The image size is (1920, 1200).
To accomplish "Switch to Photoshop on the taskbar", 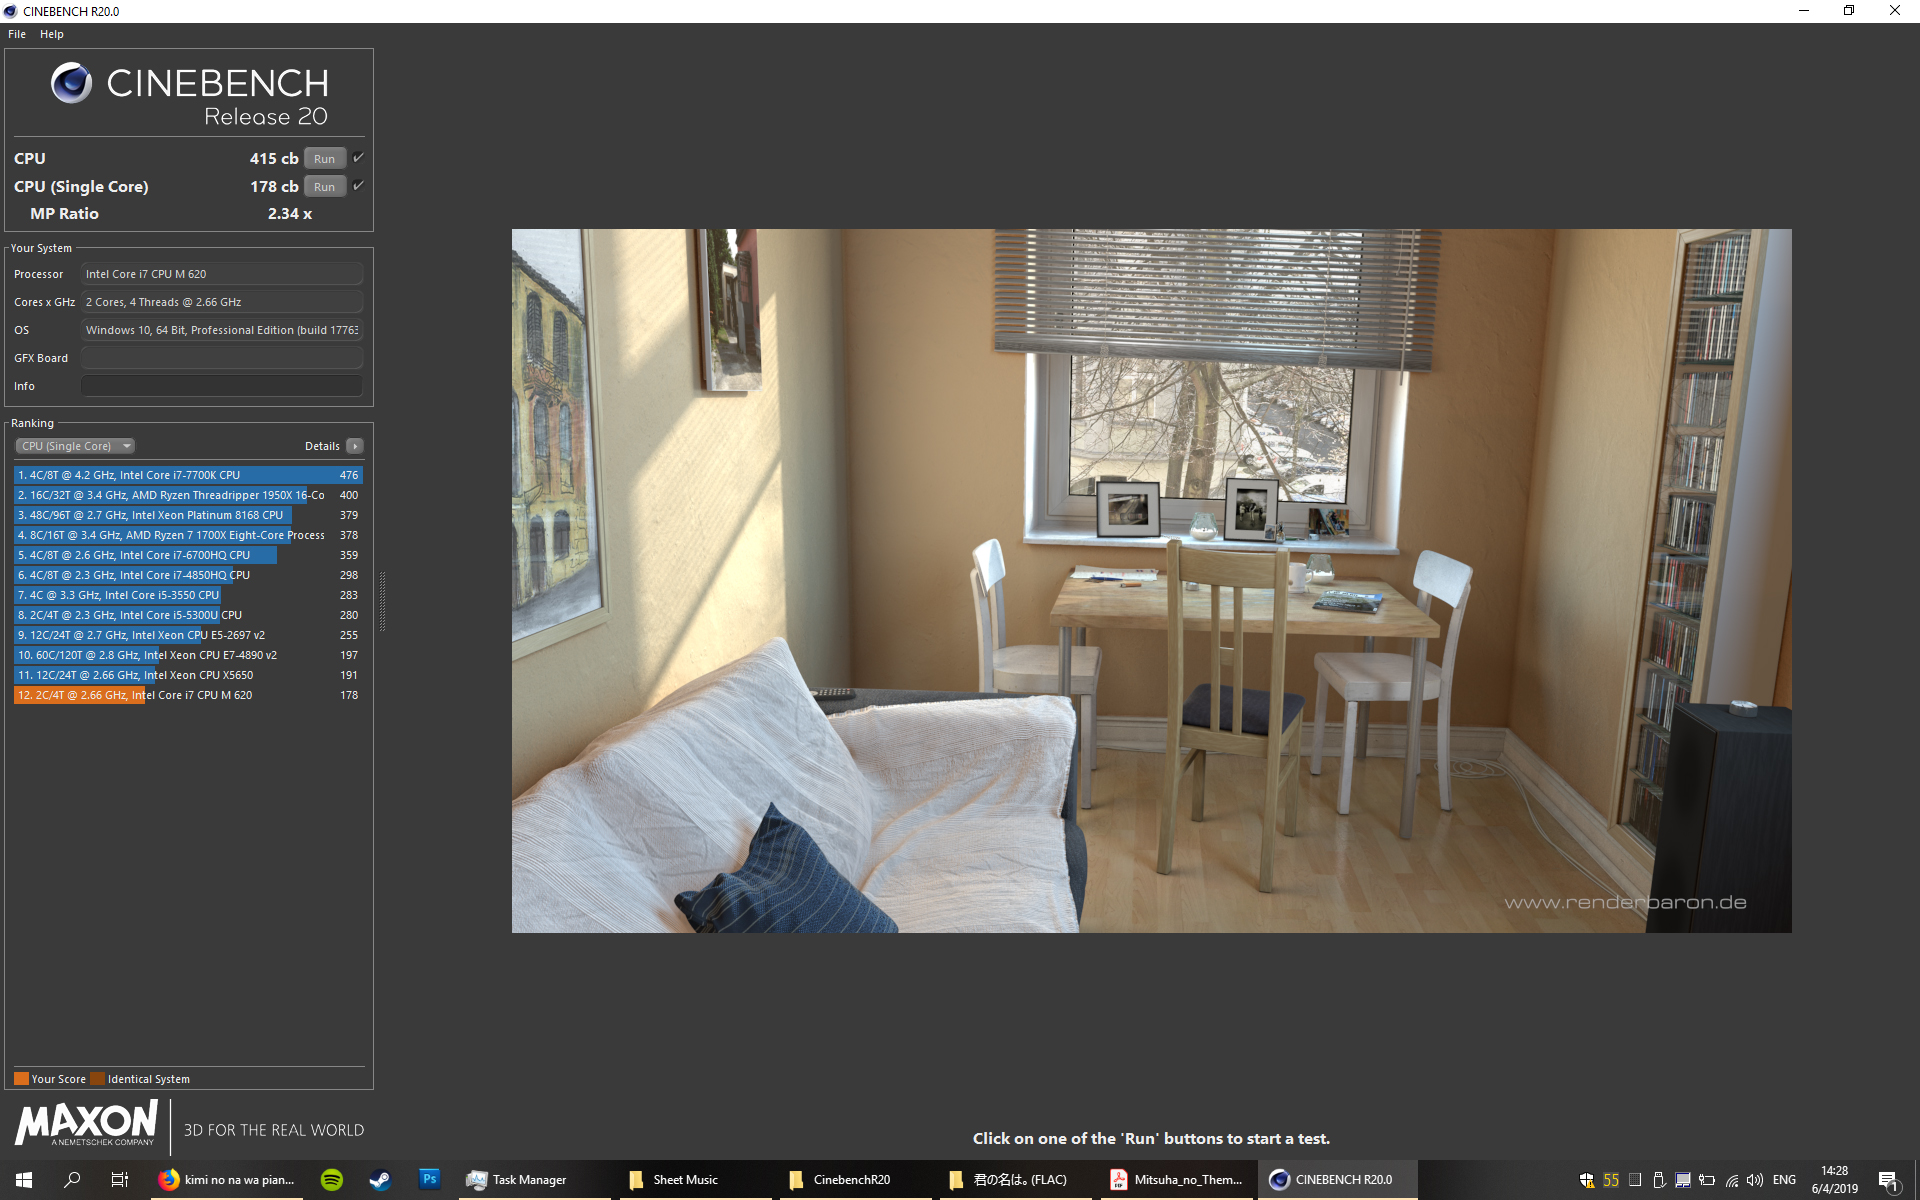I will [429, 1180].
